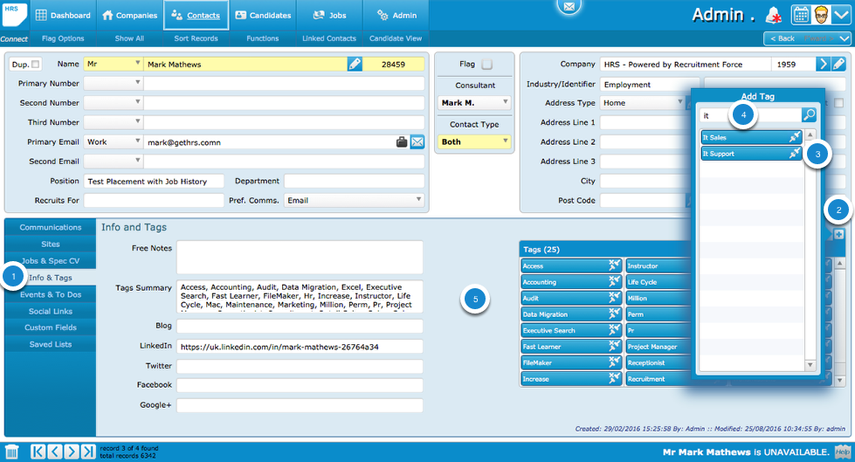Viewport: 855px width, 462px height.
Task: Open the Dashboard tab
Action: coord(63,15)
